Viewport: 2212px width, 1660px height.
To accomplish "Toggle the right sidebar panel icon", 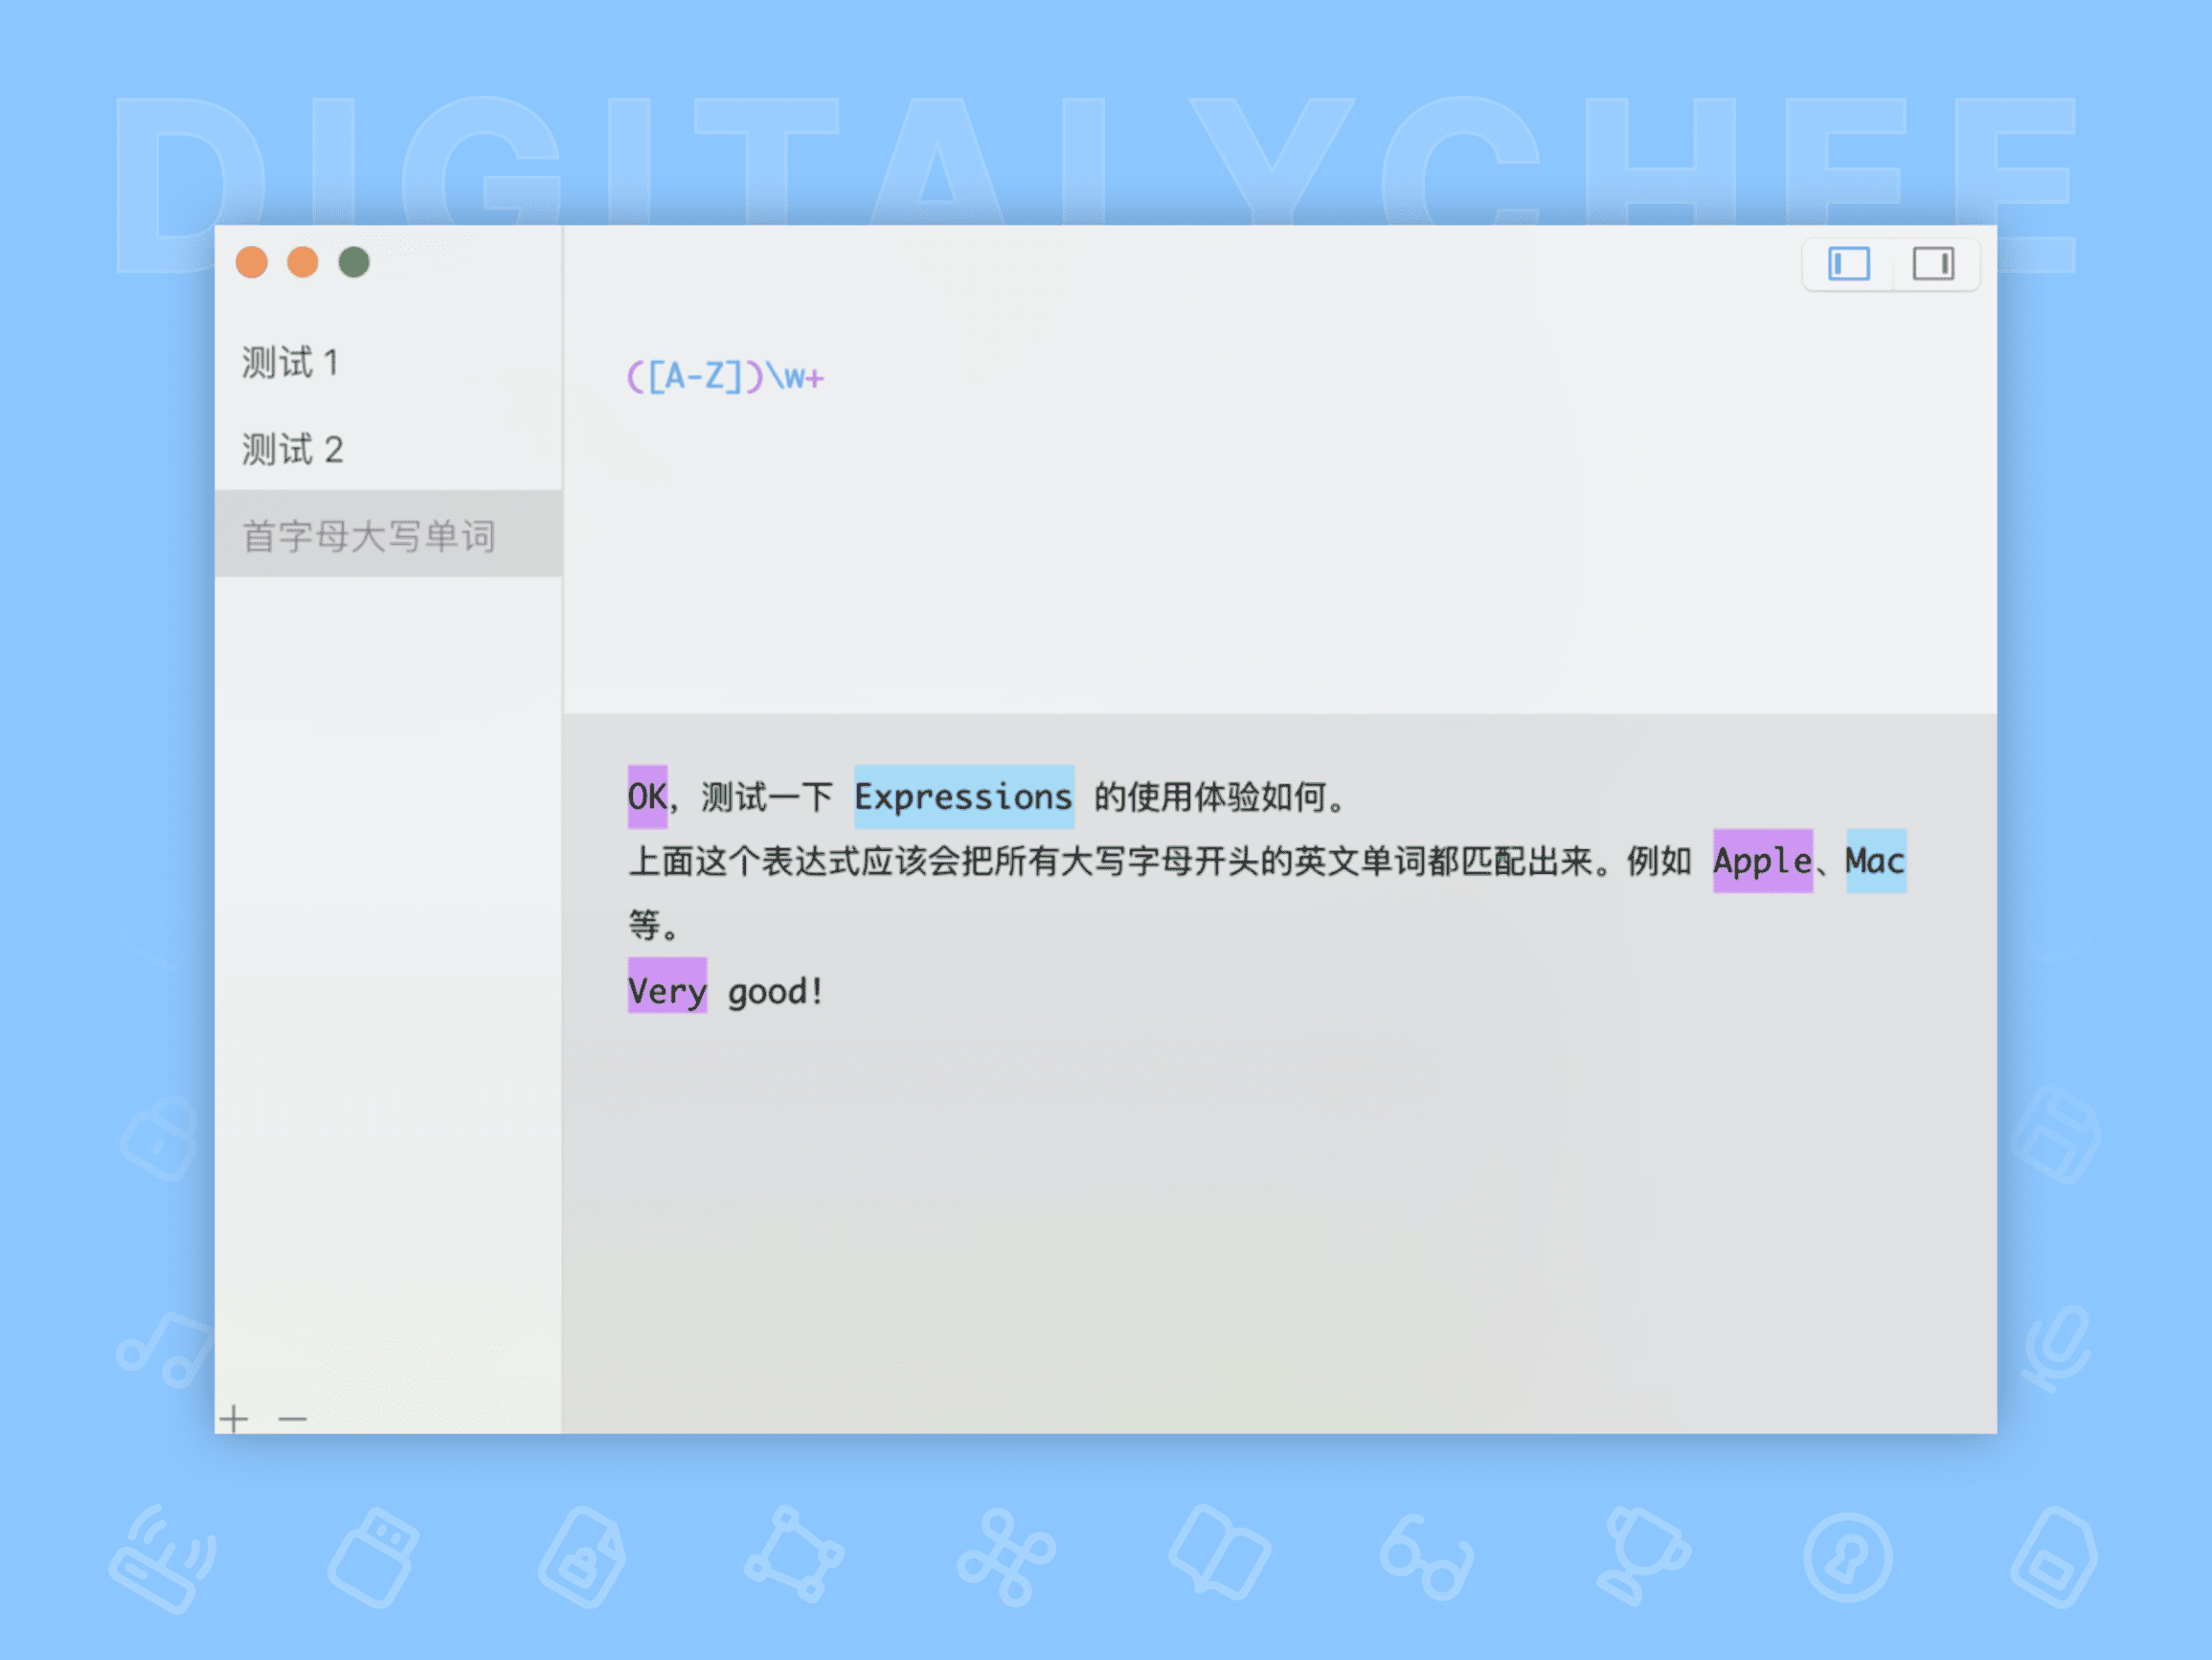I will coord(1932,264).
